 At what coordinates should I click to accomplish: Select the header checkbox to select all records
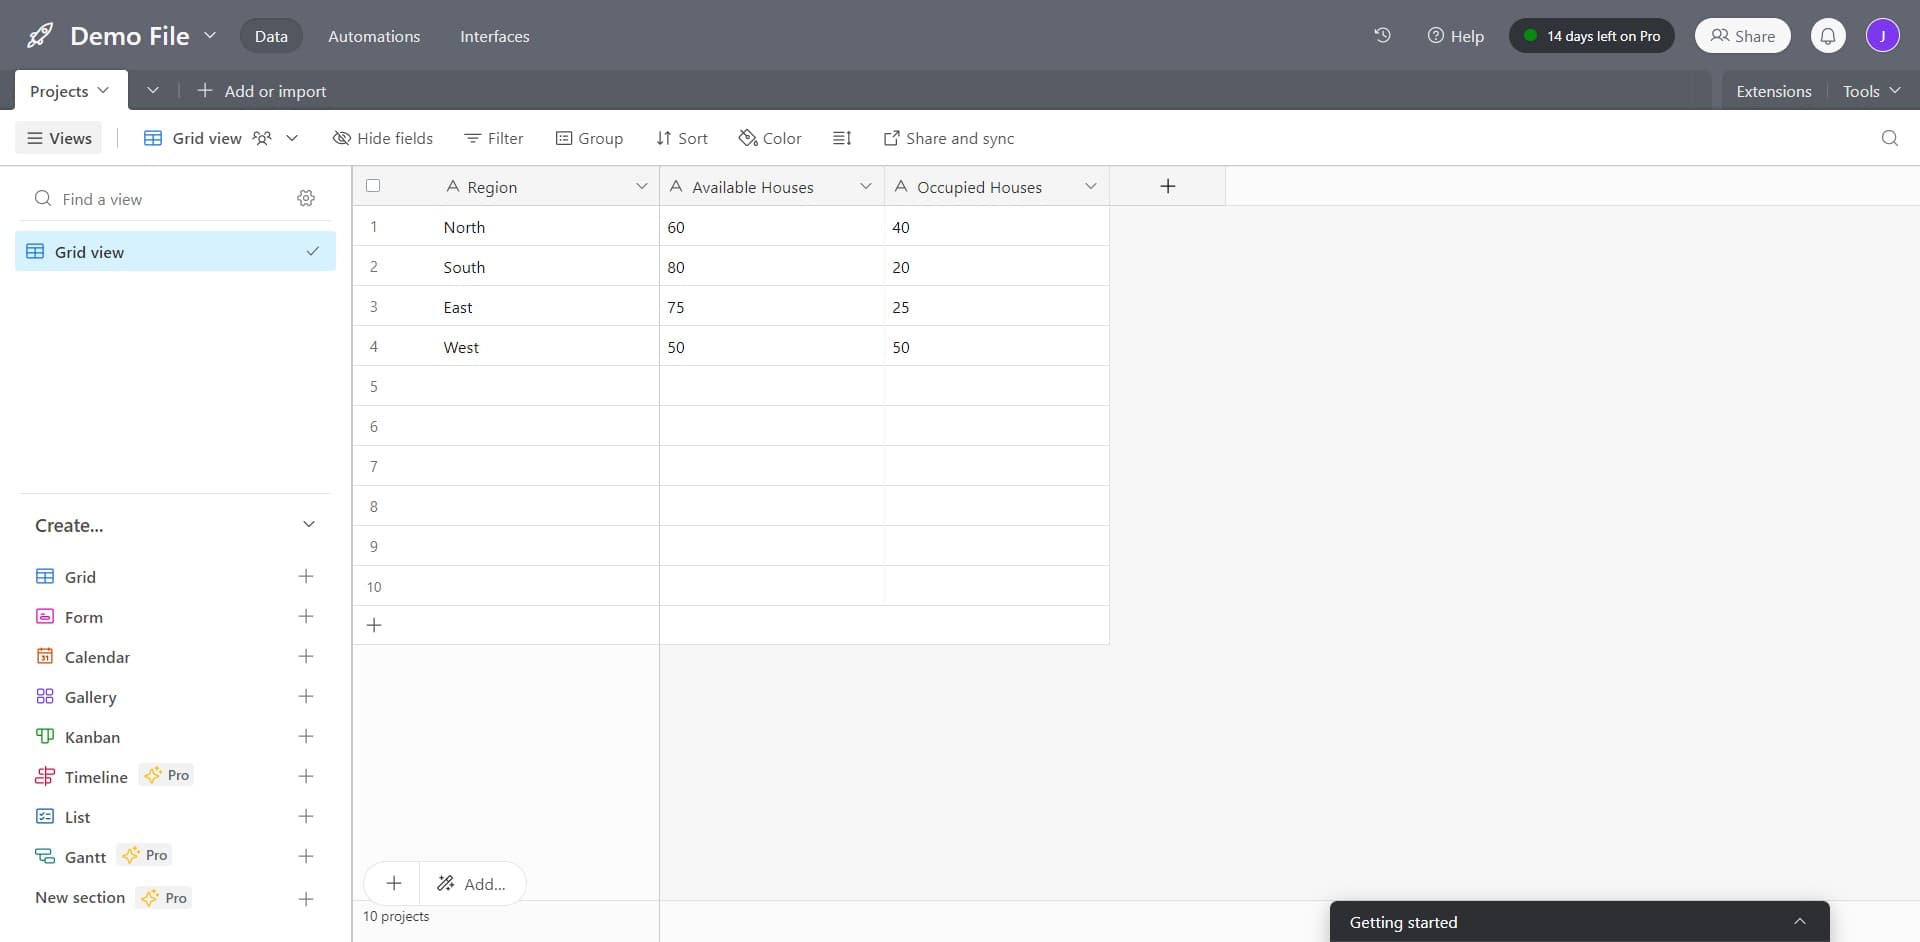point(372,185)
